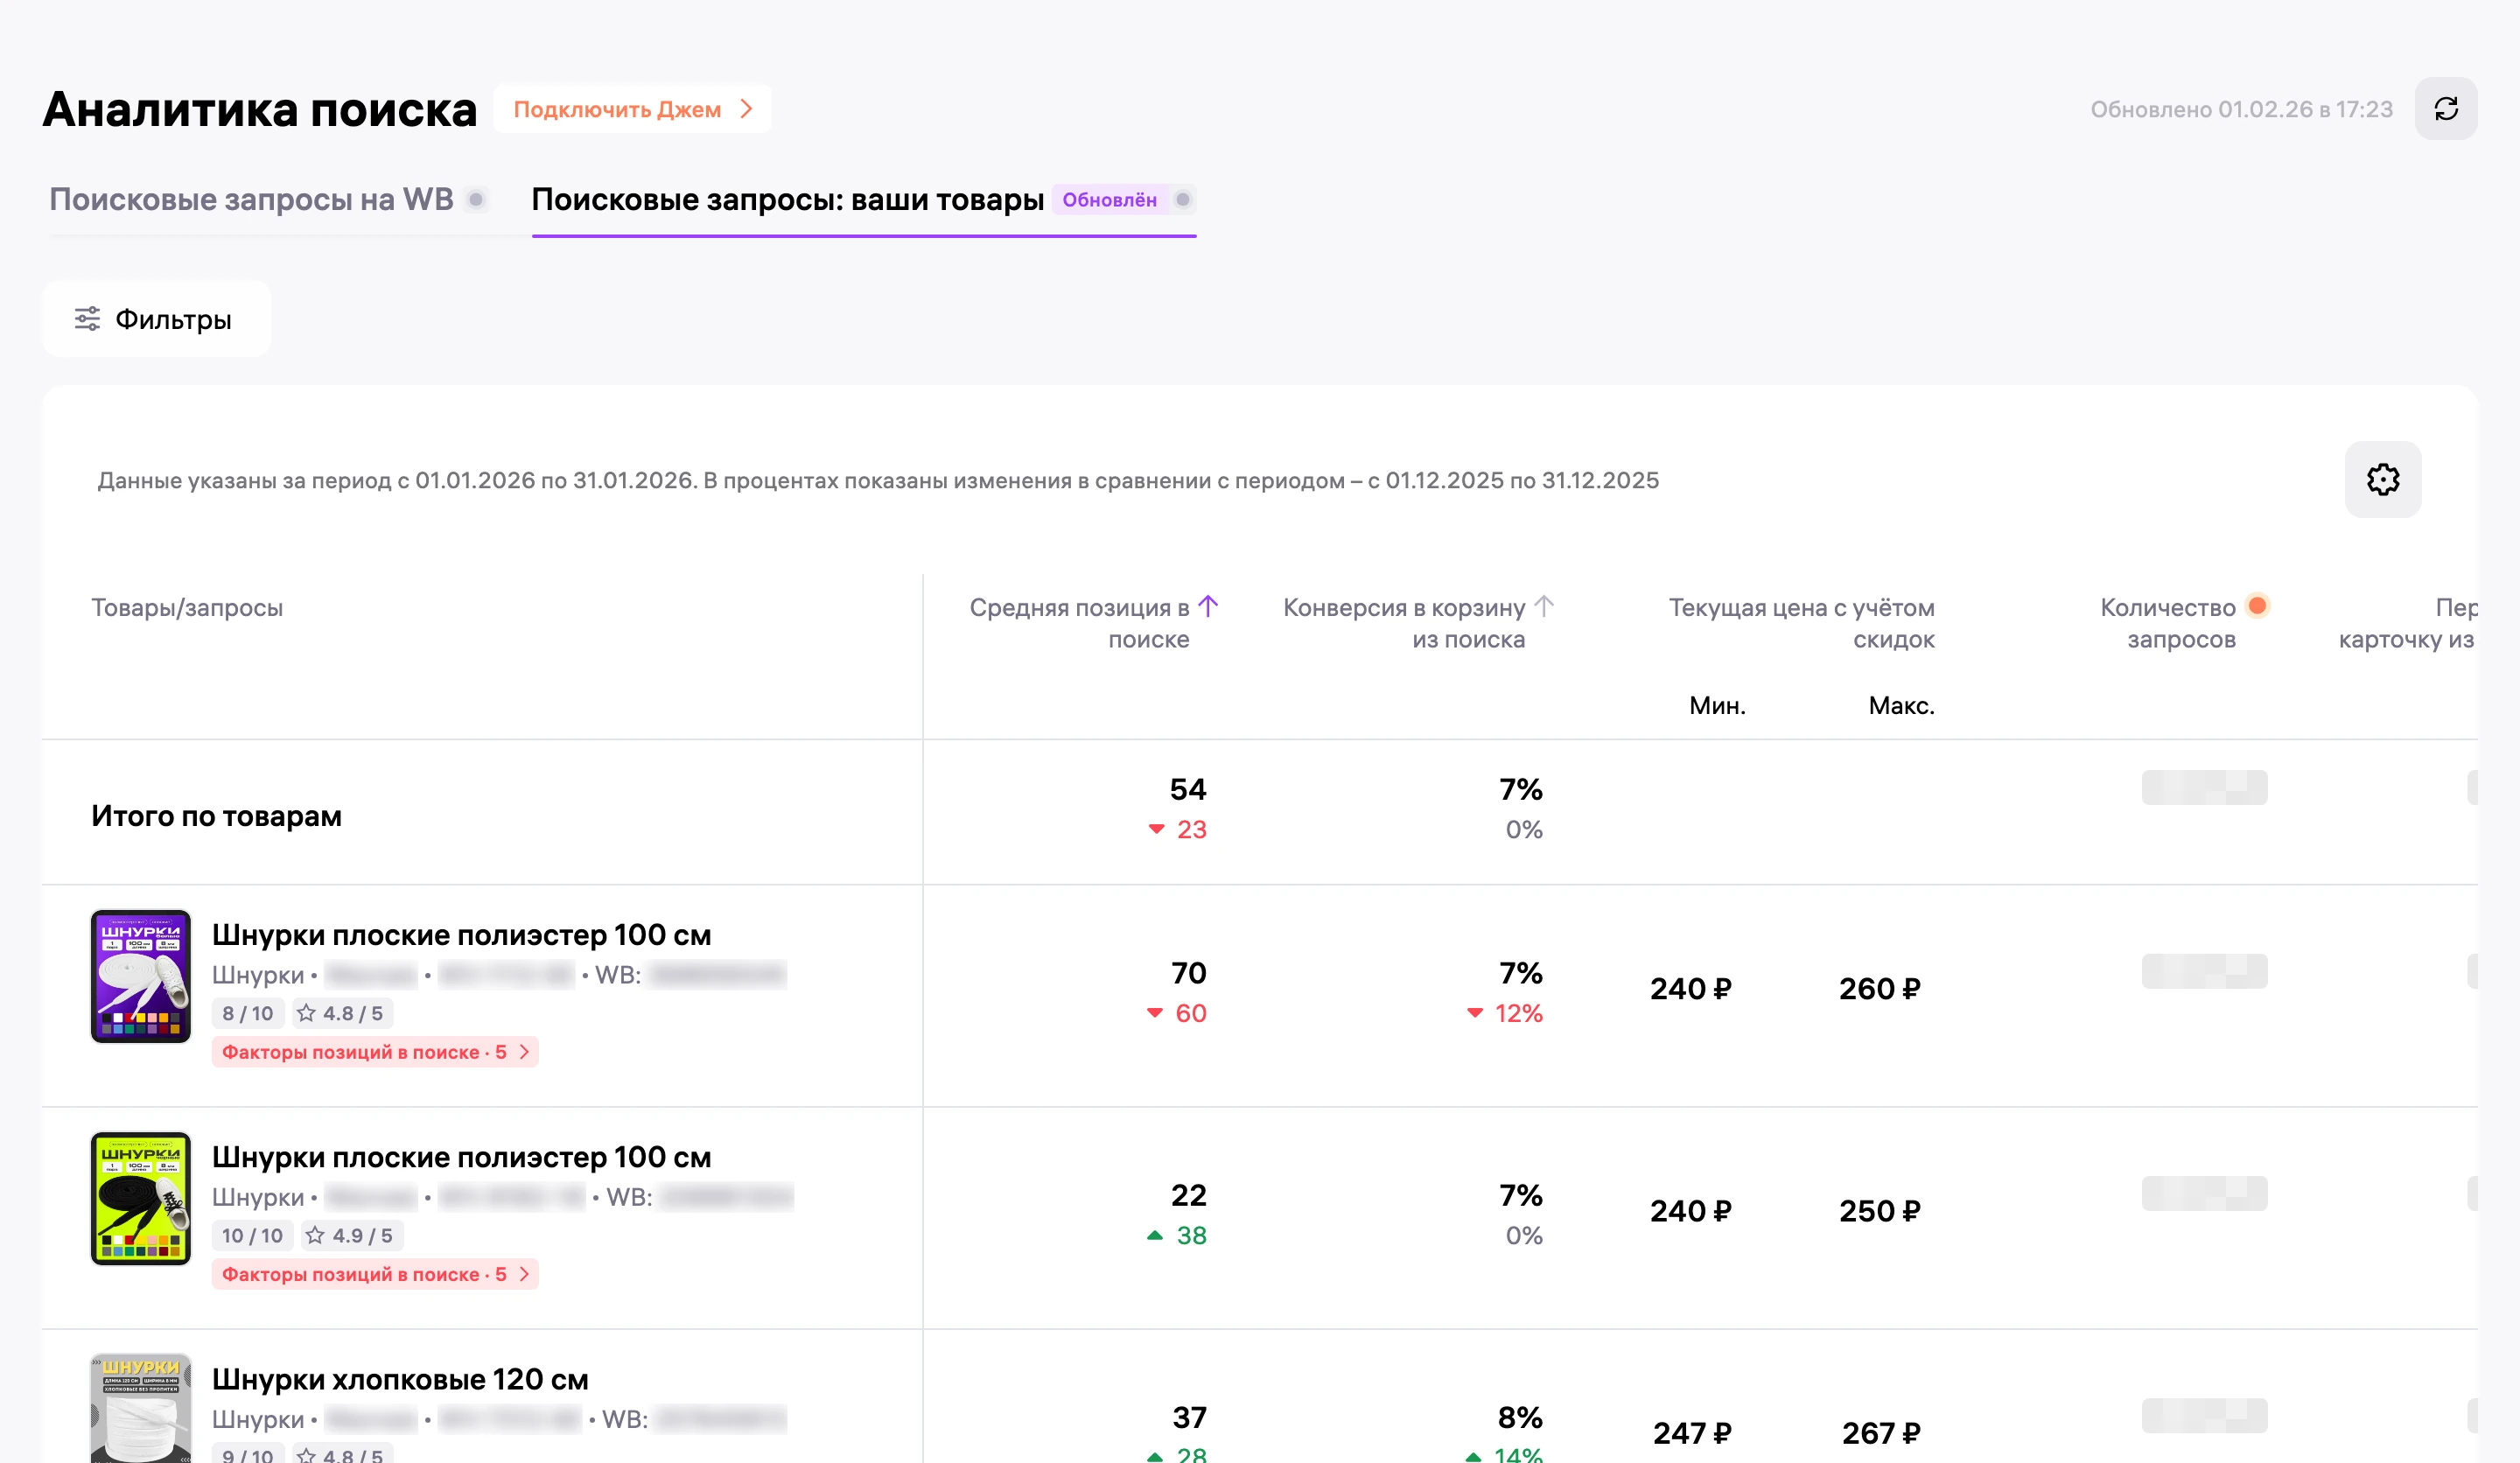Click info dot beside Поисковые запросы на WB
2520x1463 pixels.
tap(476, 199)
